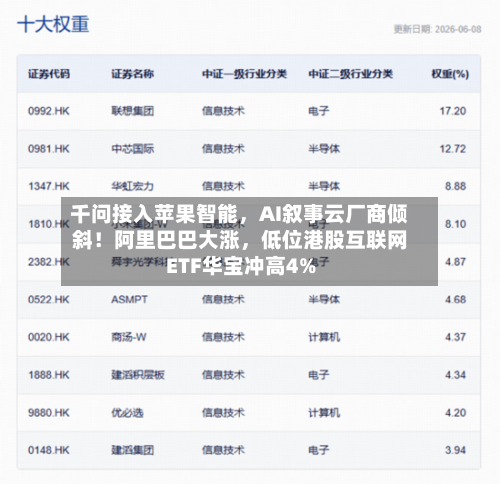This screenshot has width=500, height=484.
Task: Click the name 建滔集团
Action: tap(133, 450)
